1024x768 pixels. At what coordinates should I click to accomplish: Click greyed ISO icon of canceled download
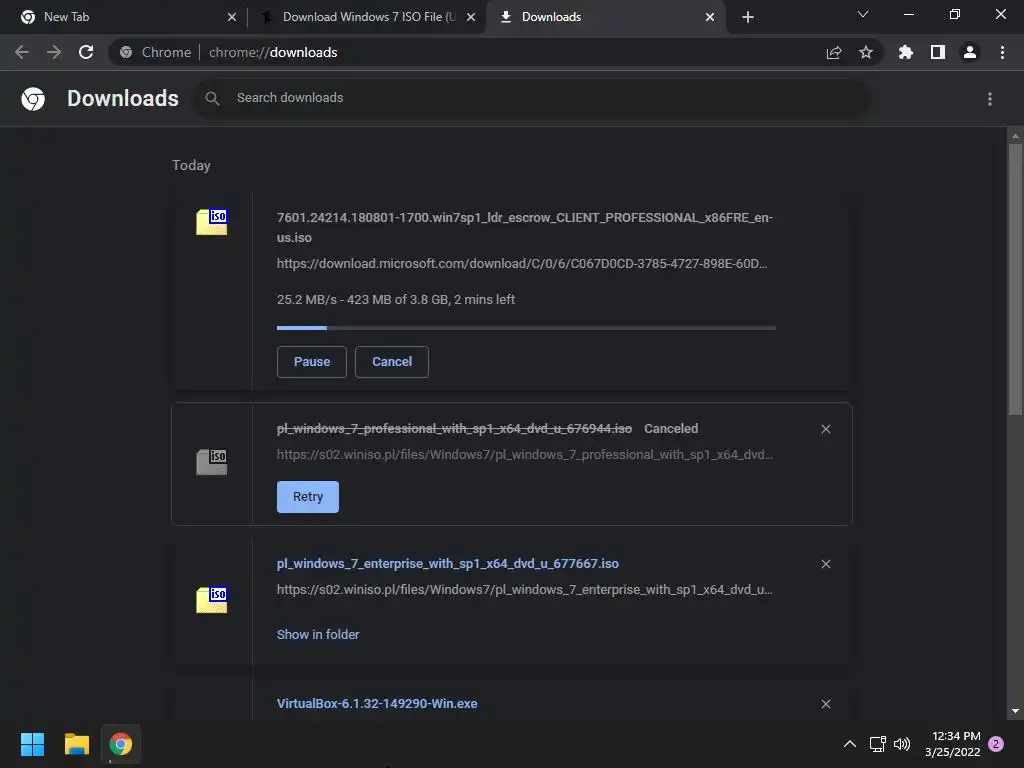click(x=212, y=462)
